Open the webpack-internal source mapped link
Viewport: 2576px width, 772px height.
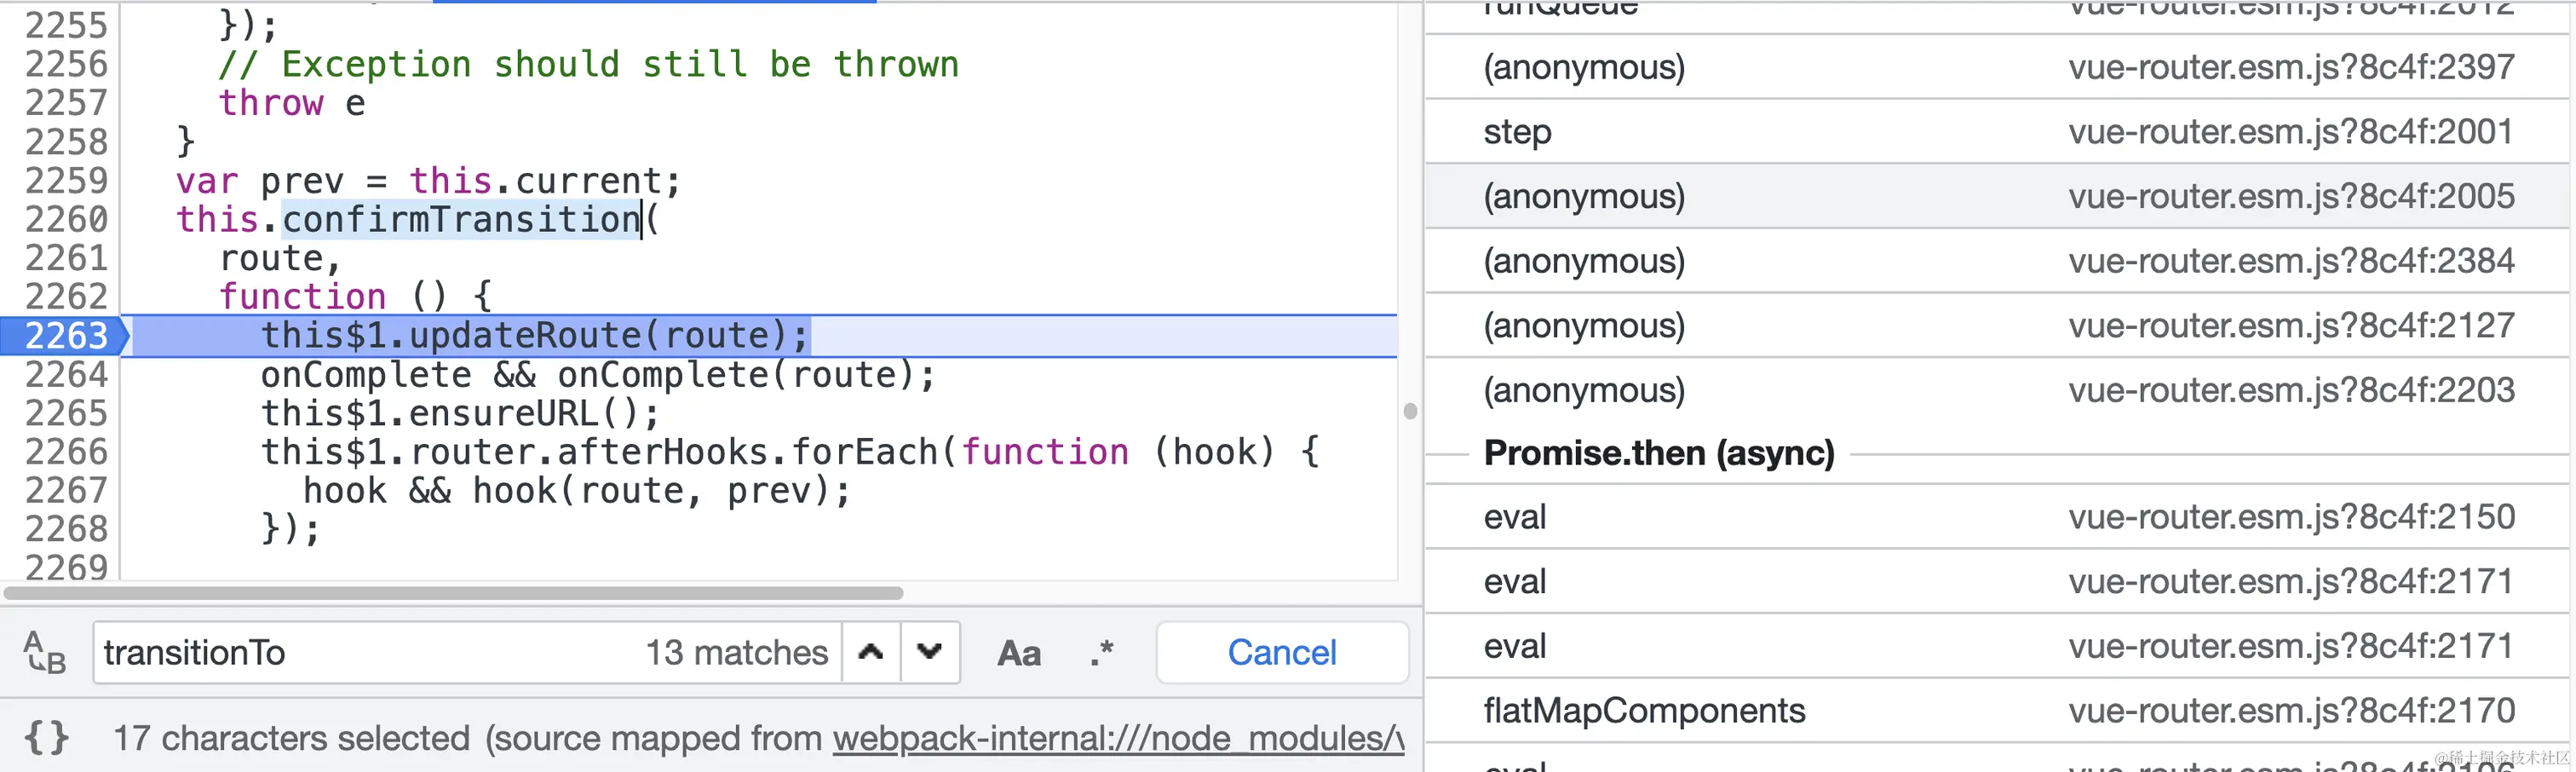click(x=1117, y=738)
